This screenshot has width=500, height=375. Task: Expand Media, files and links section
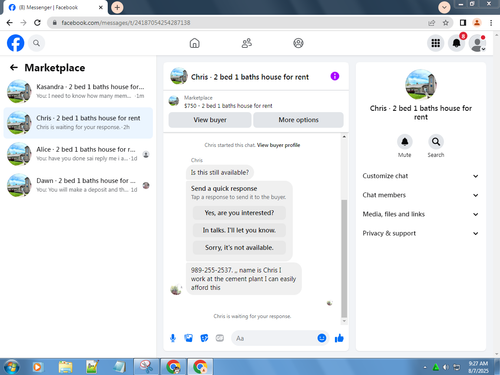421,214
